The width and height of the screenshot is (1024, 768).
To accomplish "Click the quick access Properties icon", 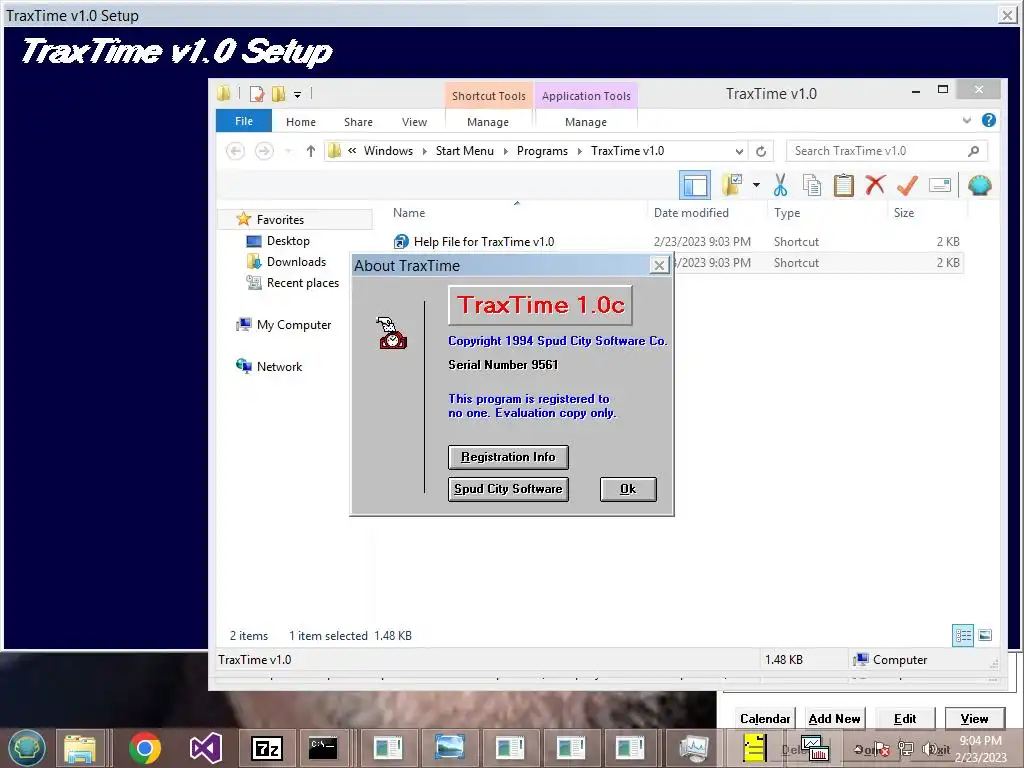I will [257, 94].
